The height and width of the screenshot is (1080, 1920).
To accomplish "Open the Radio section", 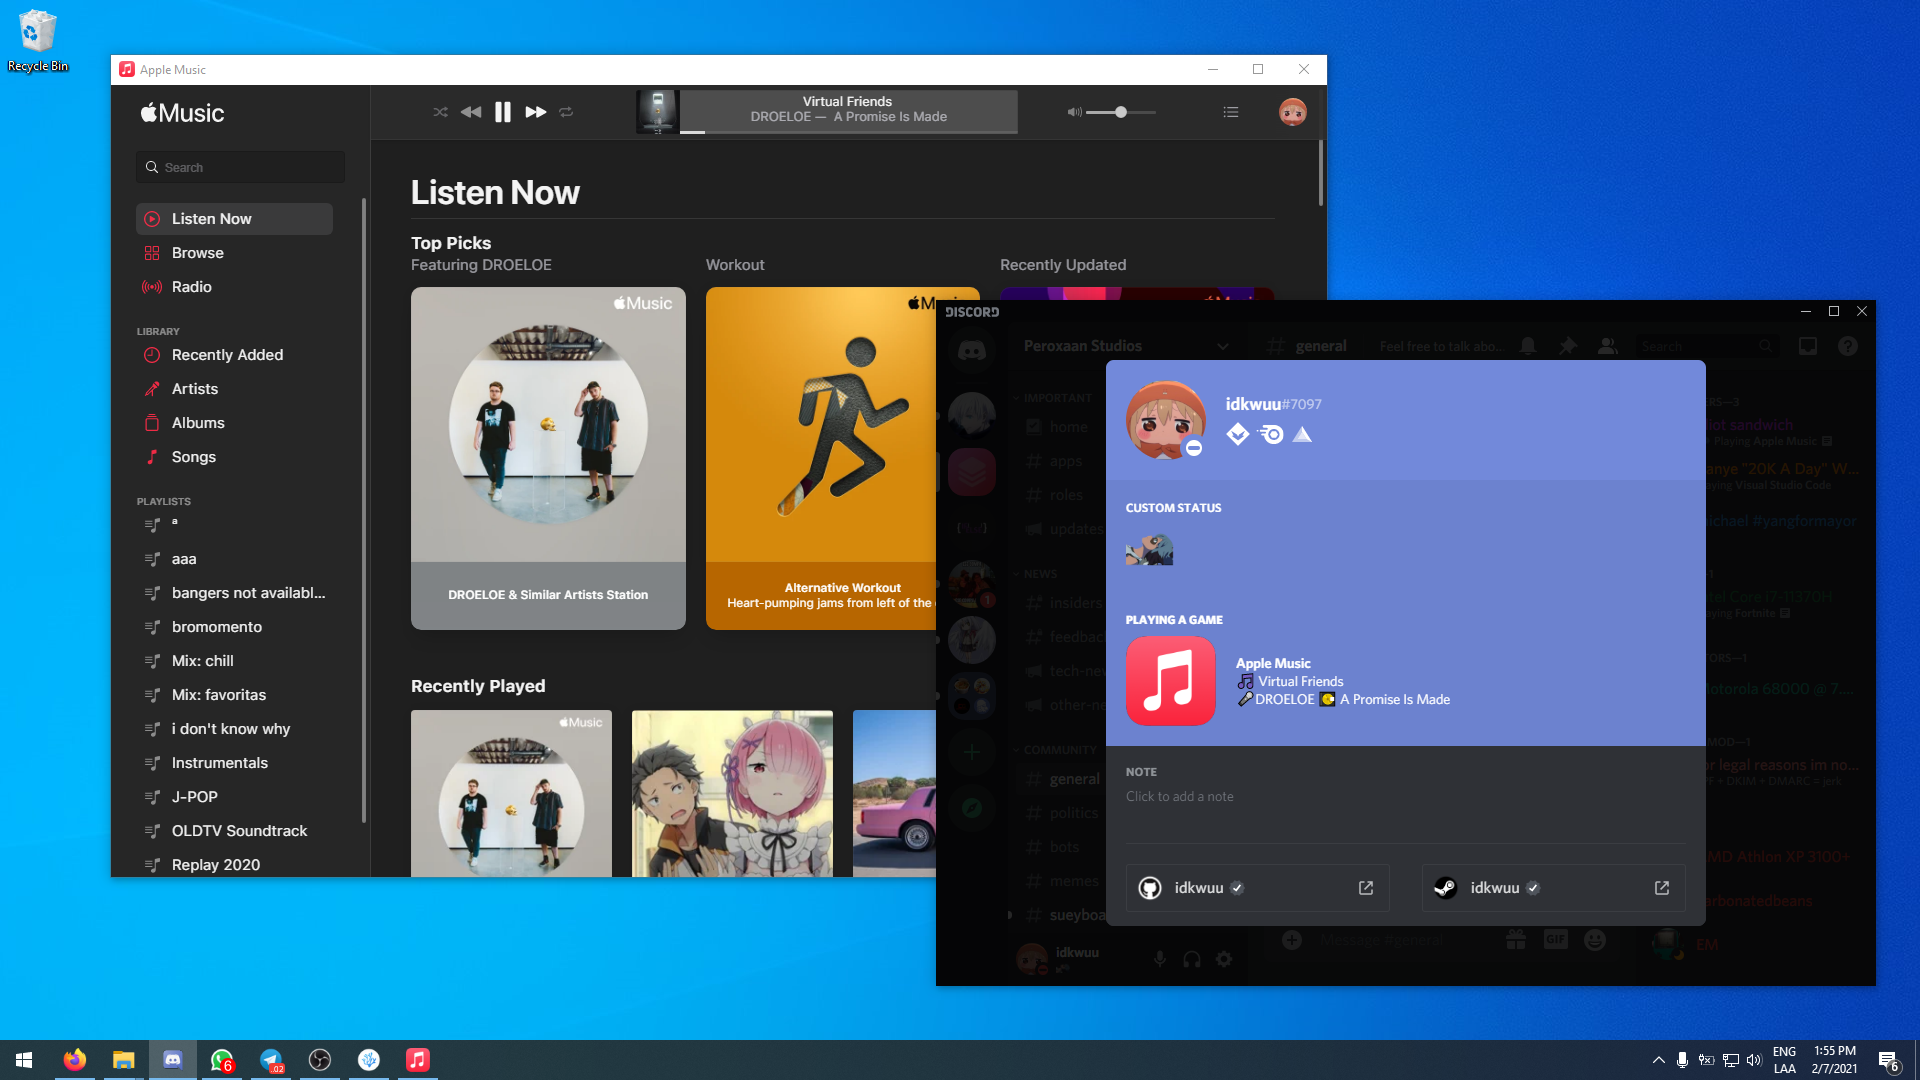I will coord(191,287).
